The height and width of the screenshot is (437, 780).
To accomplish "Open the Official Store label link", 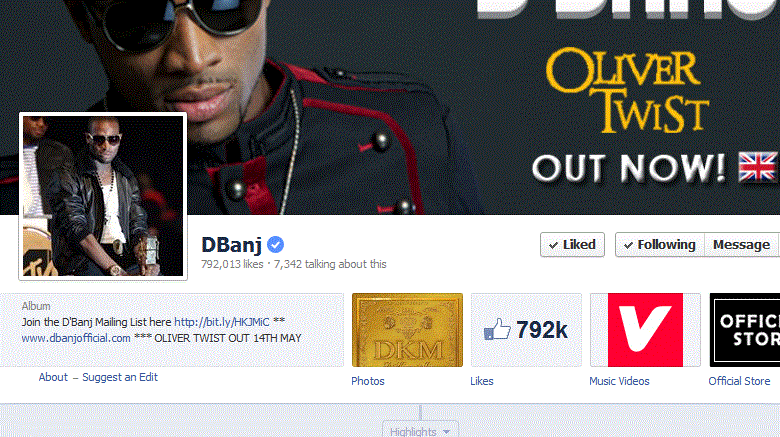I will (x=739, y=381).
